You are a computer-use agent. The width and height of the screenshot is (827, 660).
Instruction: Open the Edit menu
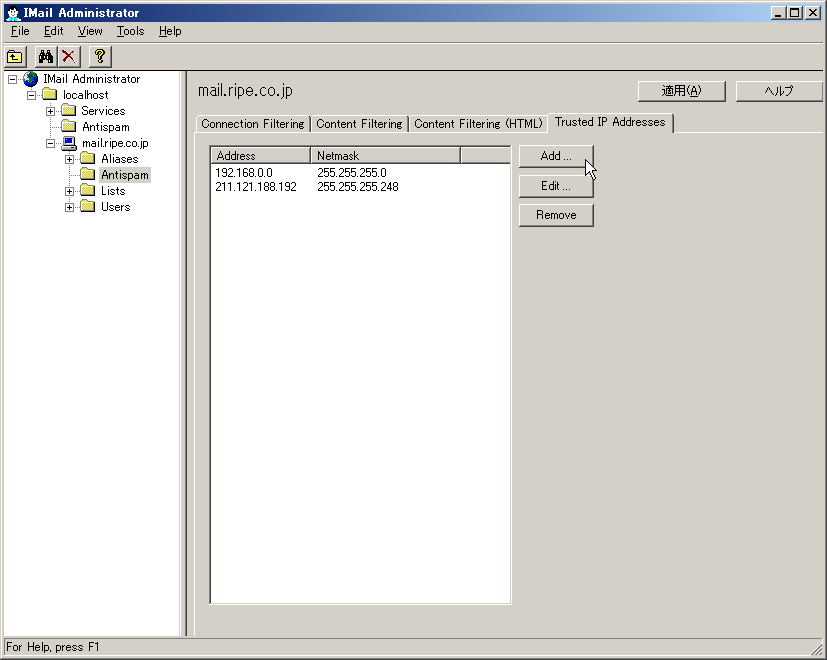click(53, 31)
